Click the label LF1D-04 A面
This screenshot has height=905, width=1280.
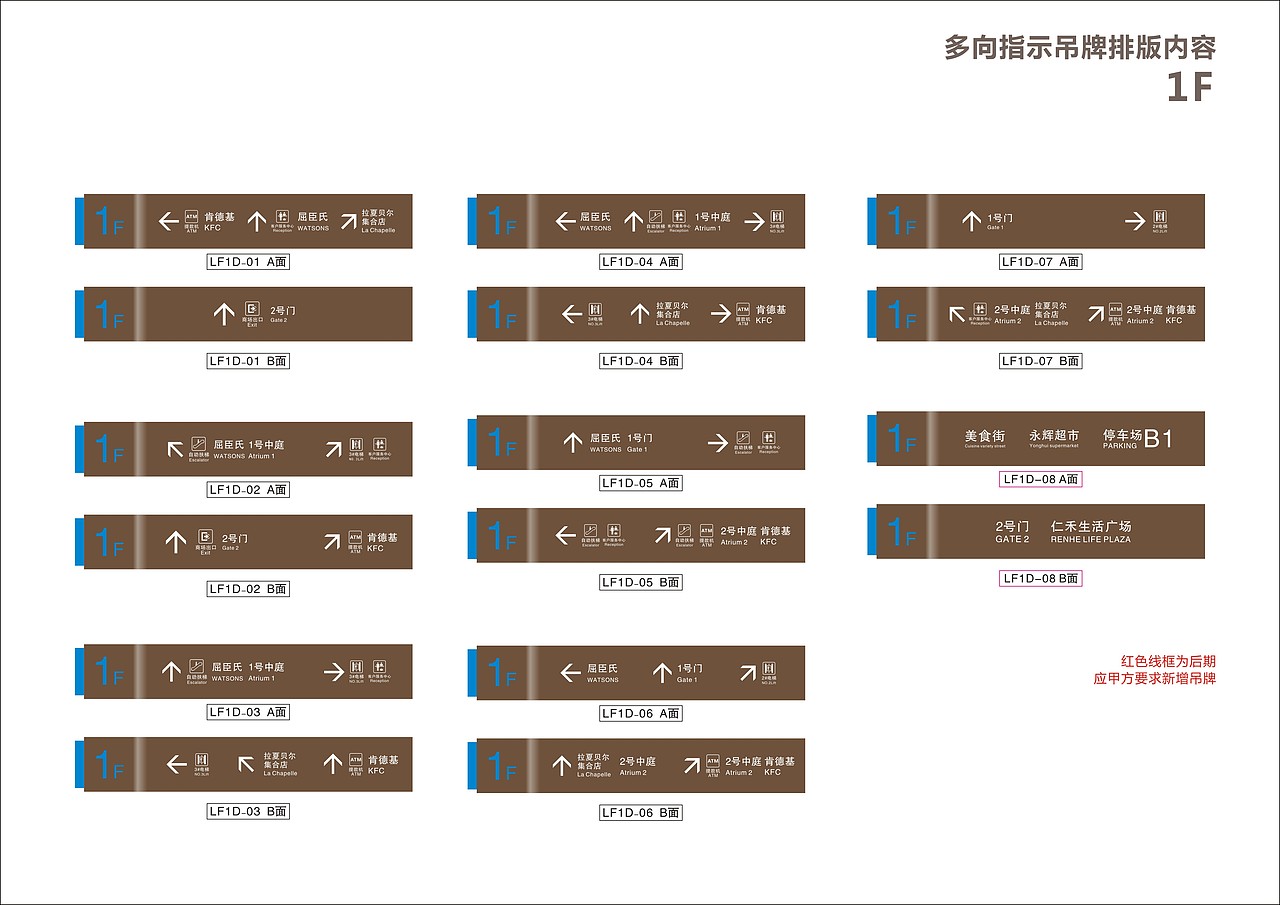641,262
